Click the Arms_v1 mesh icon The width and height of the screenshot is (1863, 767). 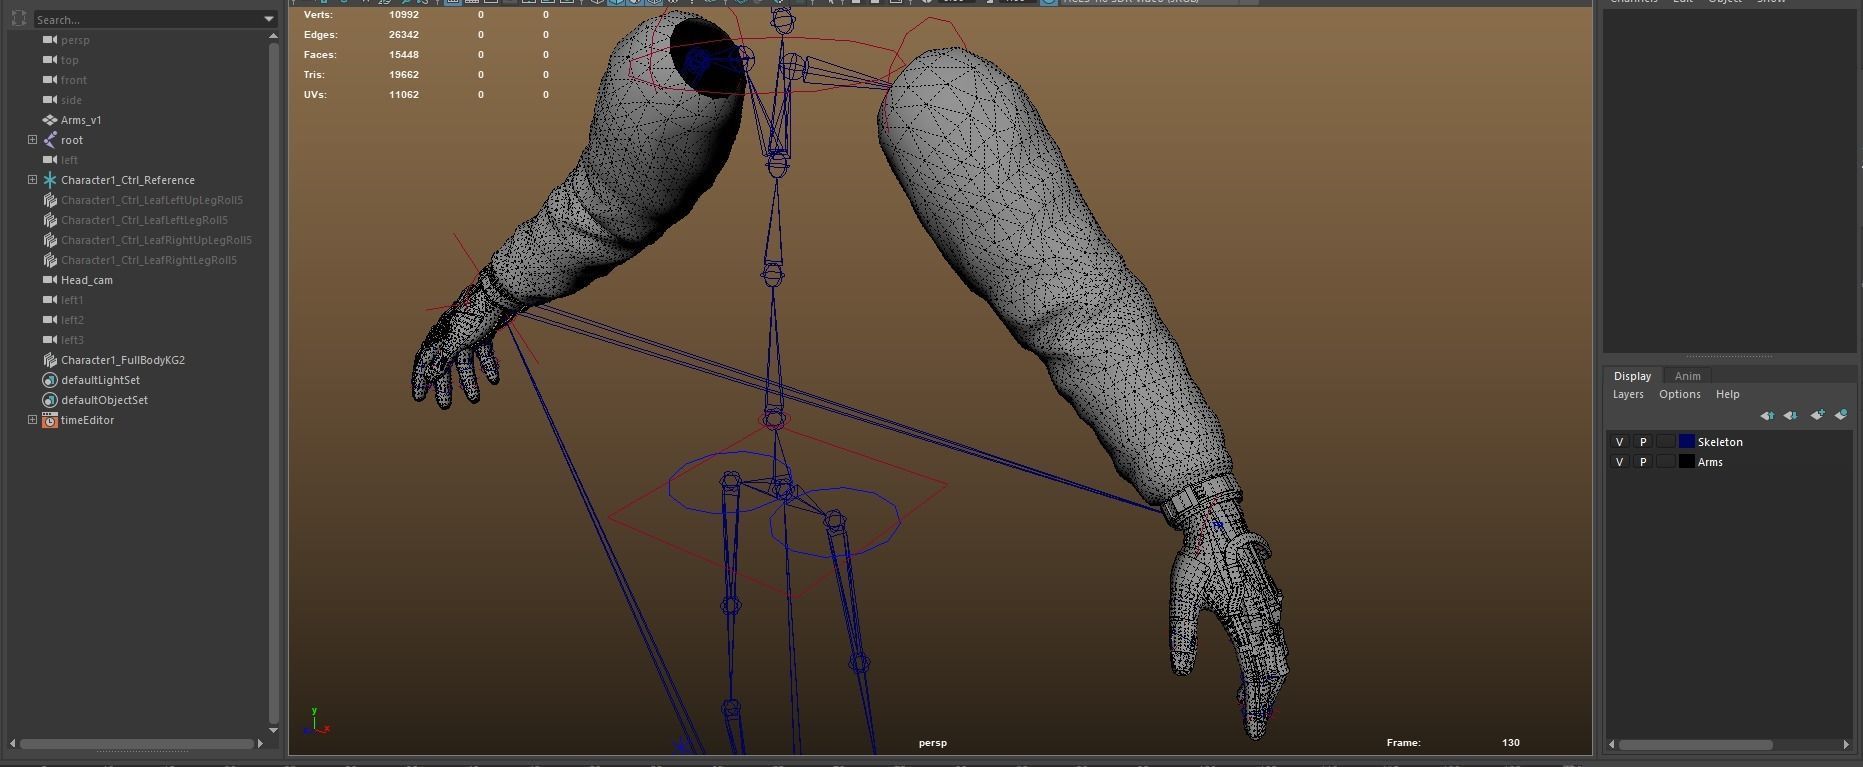[50, 120]
